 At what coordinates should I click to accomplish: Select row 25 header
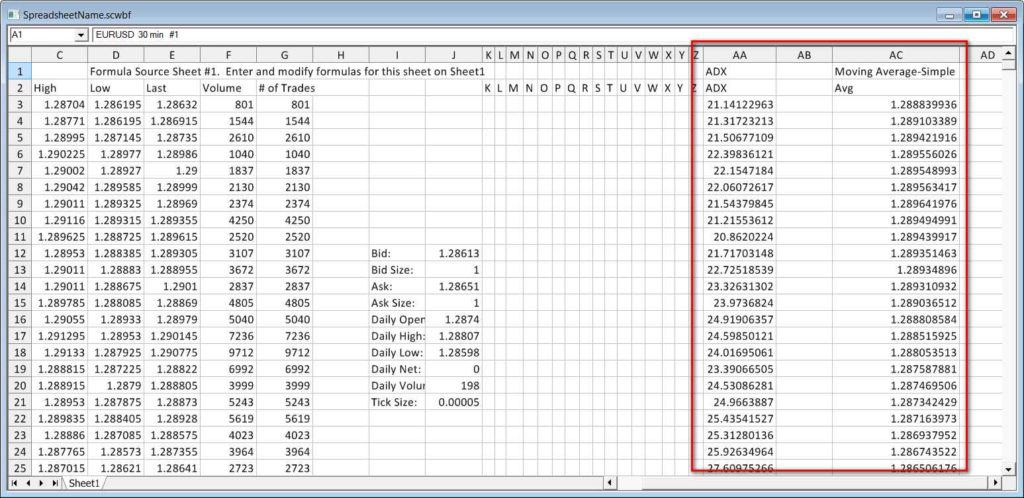20,468
